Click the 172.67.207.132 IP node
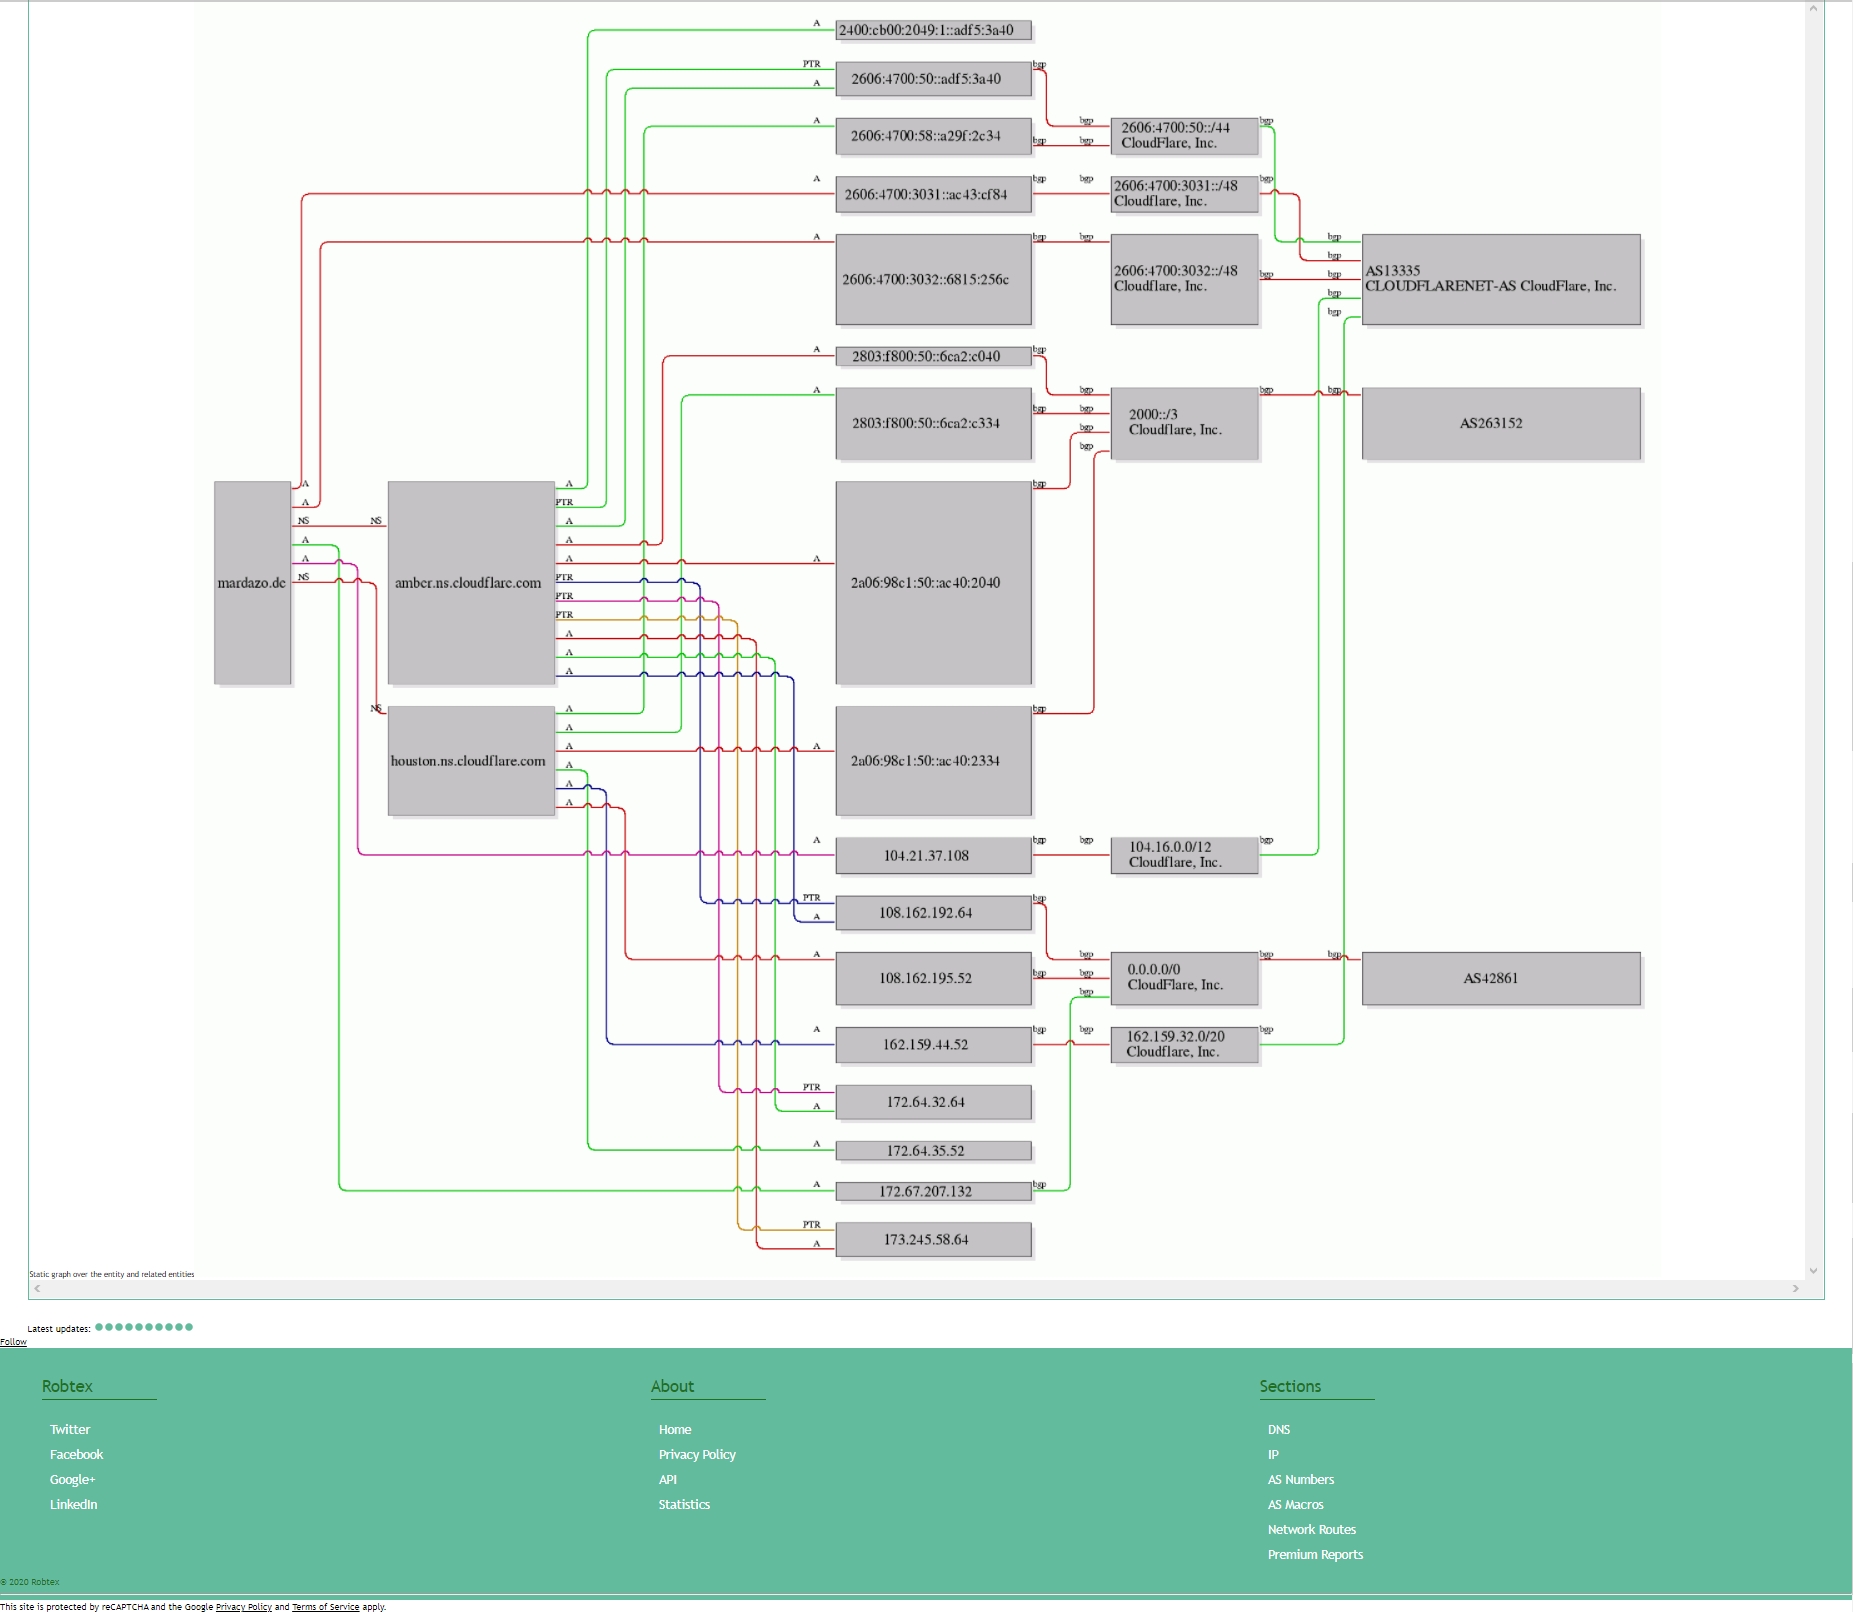 point(933,1191)
